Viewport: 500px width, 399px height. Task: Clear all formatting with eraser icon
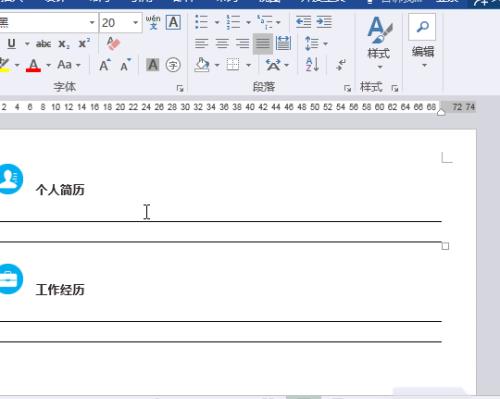[x=113, y=43]
